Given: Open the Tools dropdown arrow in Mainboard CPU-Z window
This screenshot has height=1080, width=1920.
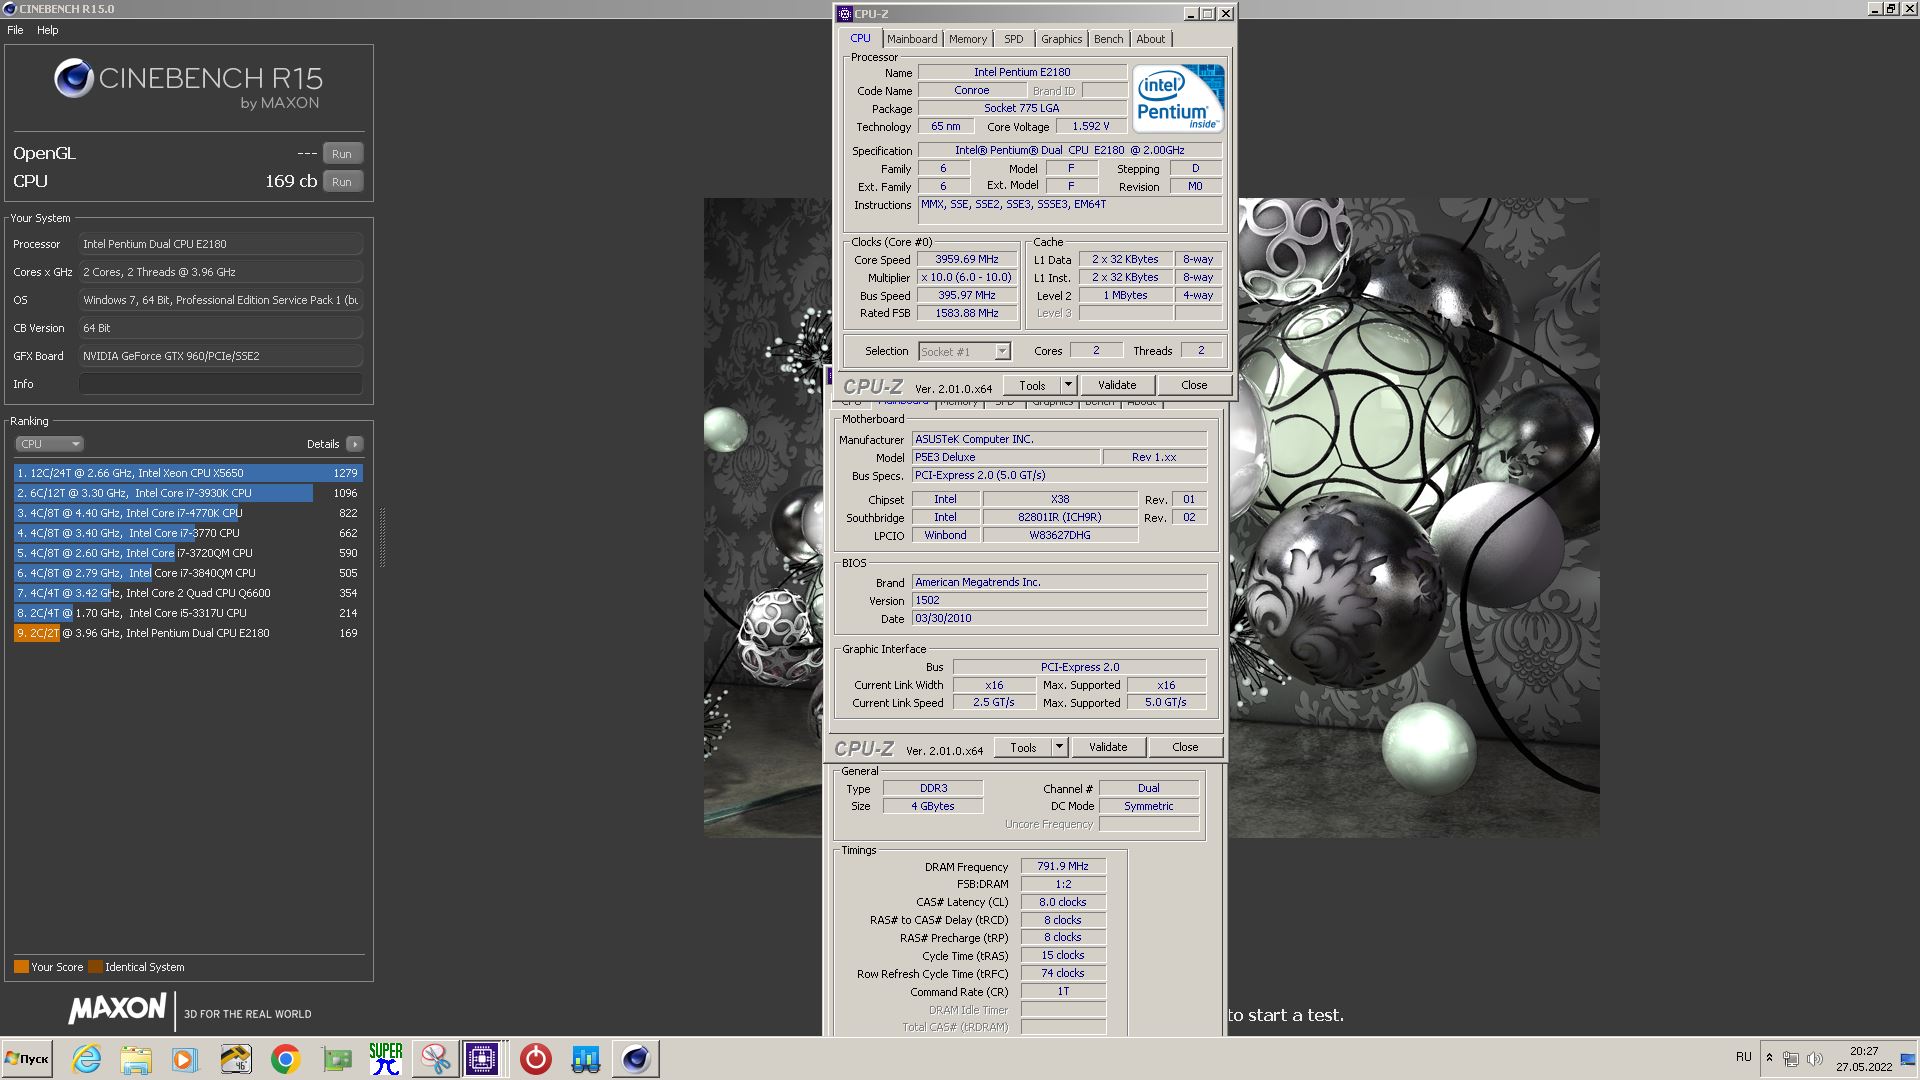Looking at the screenshot, I should (1059, 747).
